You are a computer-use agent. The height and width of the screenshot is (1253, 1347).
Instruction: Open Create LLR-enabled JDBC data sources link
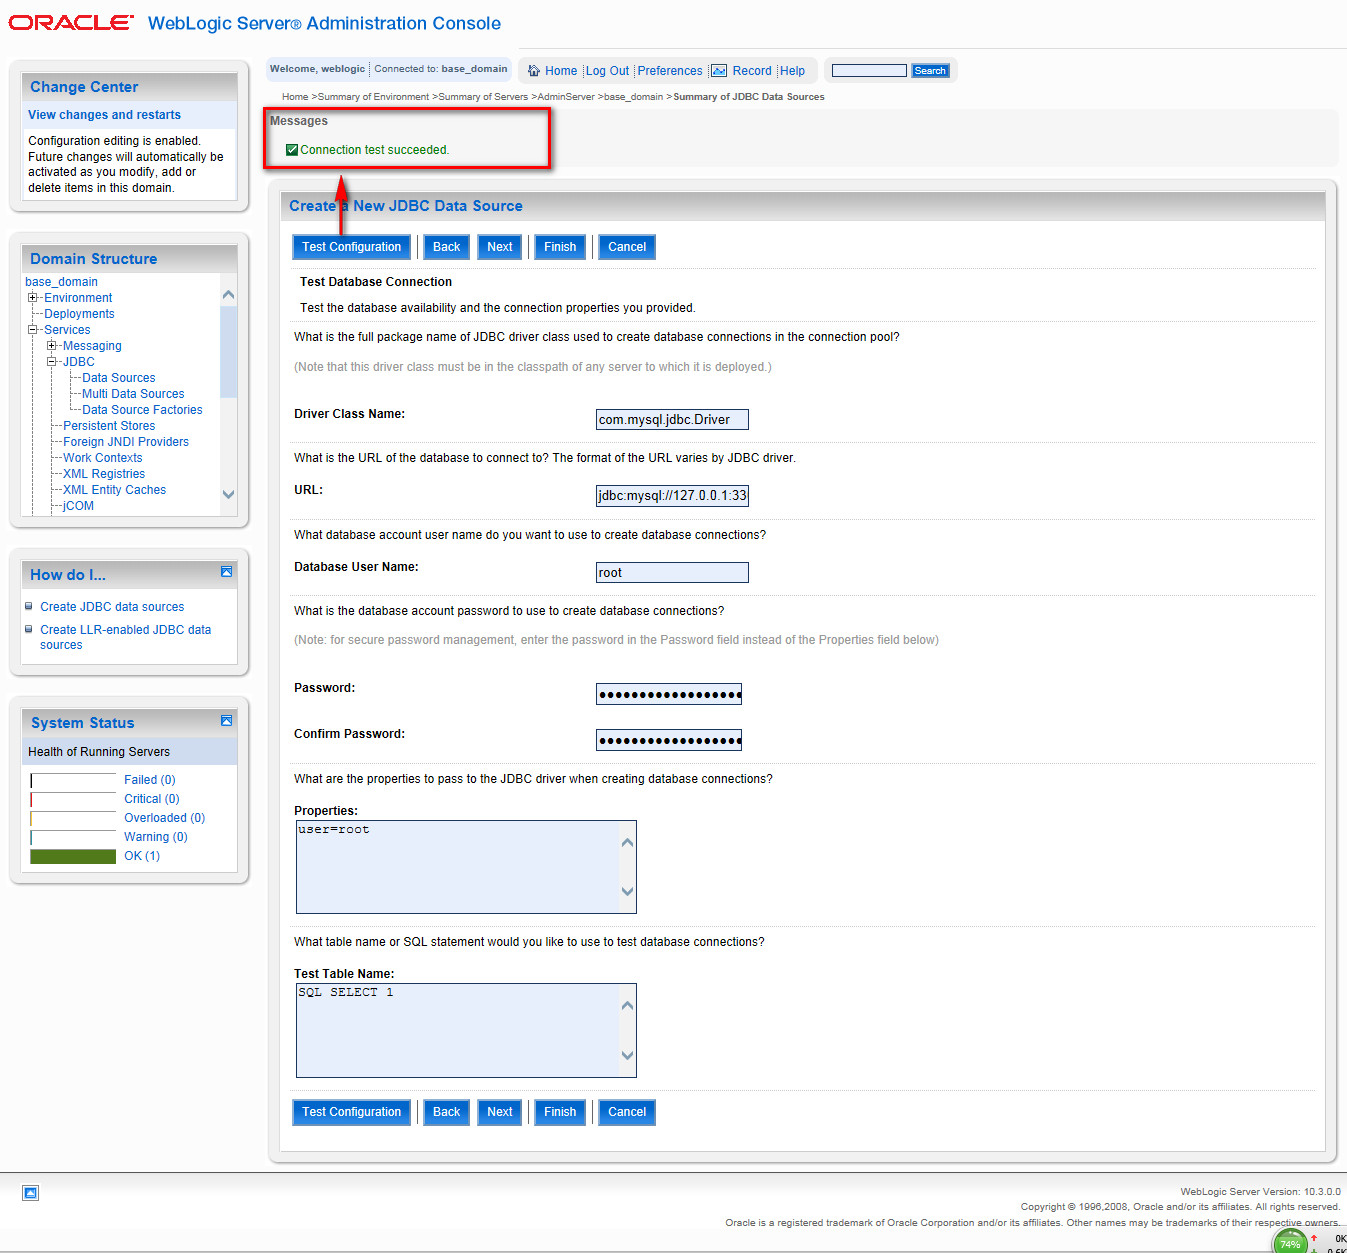(x=125, y=637)
